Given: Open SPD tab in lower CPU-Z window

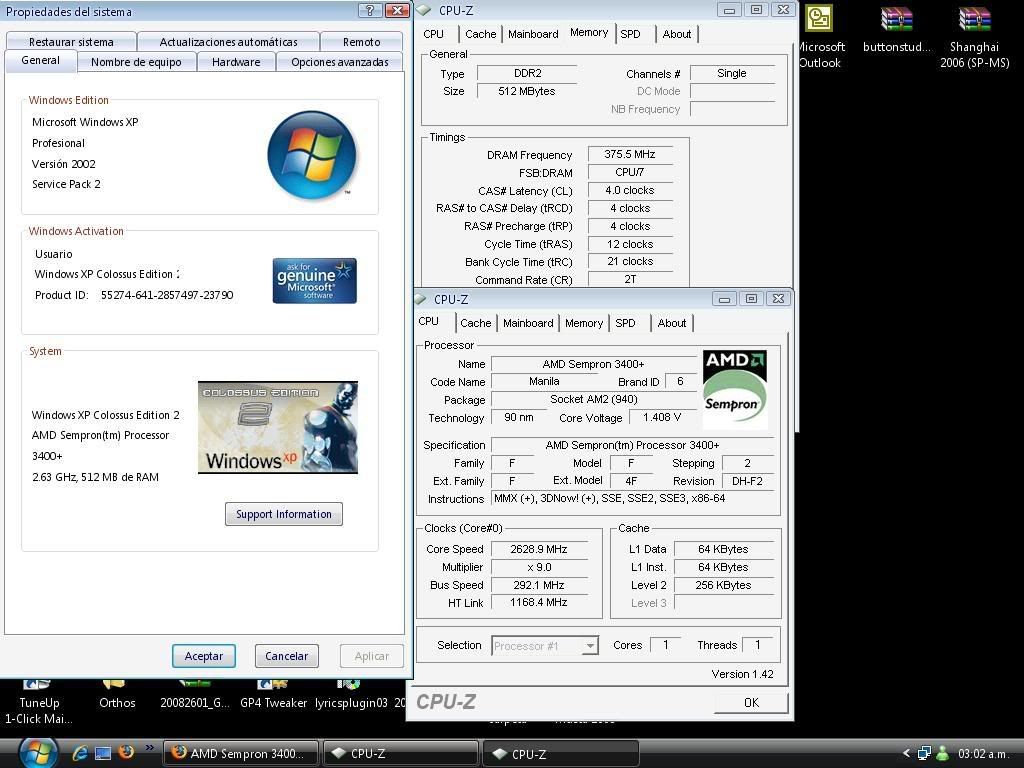Looking at the screenshot, I should tap(625, 323).
